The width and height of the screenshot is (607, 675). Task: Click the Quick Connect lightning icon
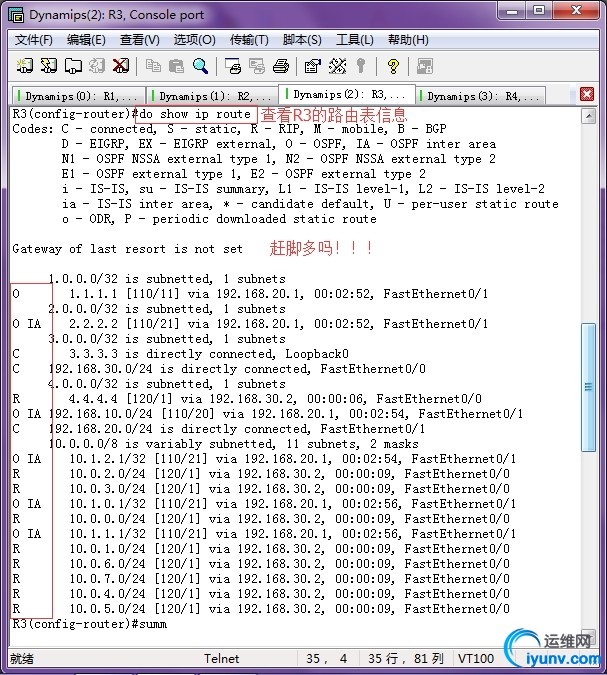[49, 66]
